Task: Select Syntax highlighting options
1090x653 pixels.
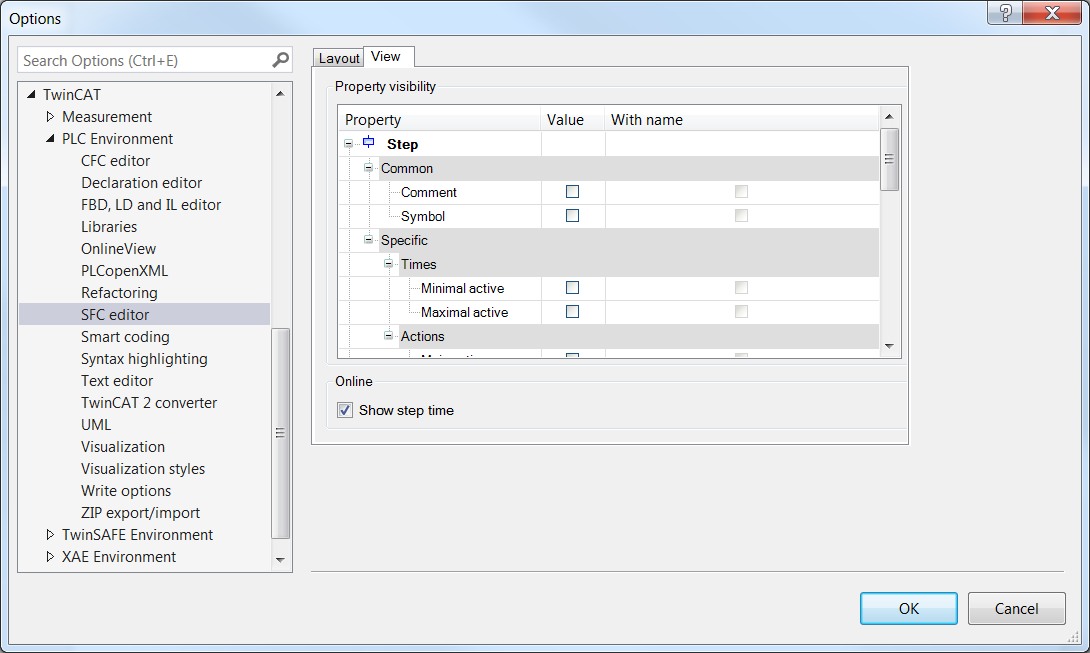Action: 144,359
